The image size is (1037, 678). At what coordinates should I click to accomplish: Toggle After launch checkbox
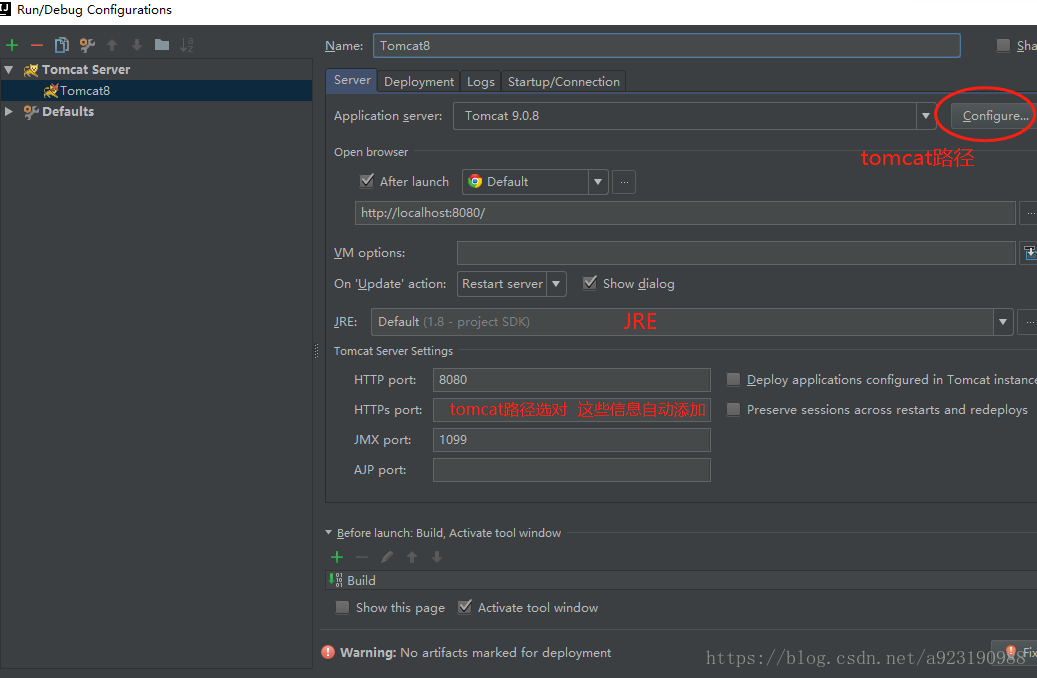tap(366, 181)
